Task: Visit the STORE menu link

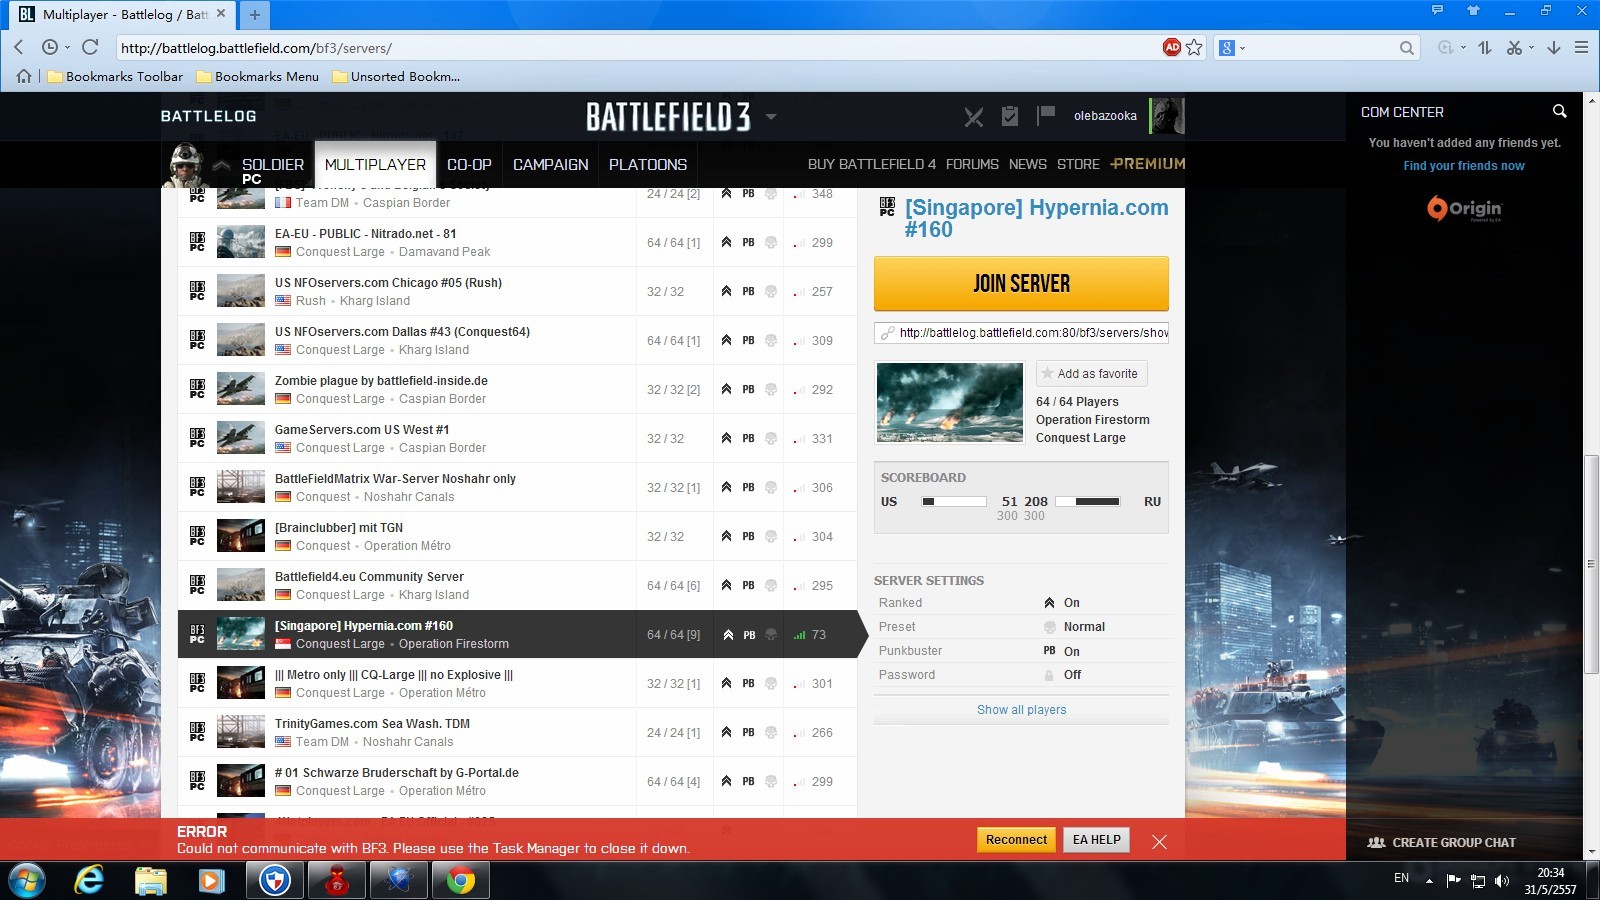Action: coord(1078,164)
